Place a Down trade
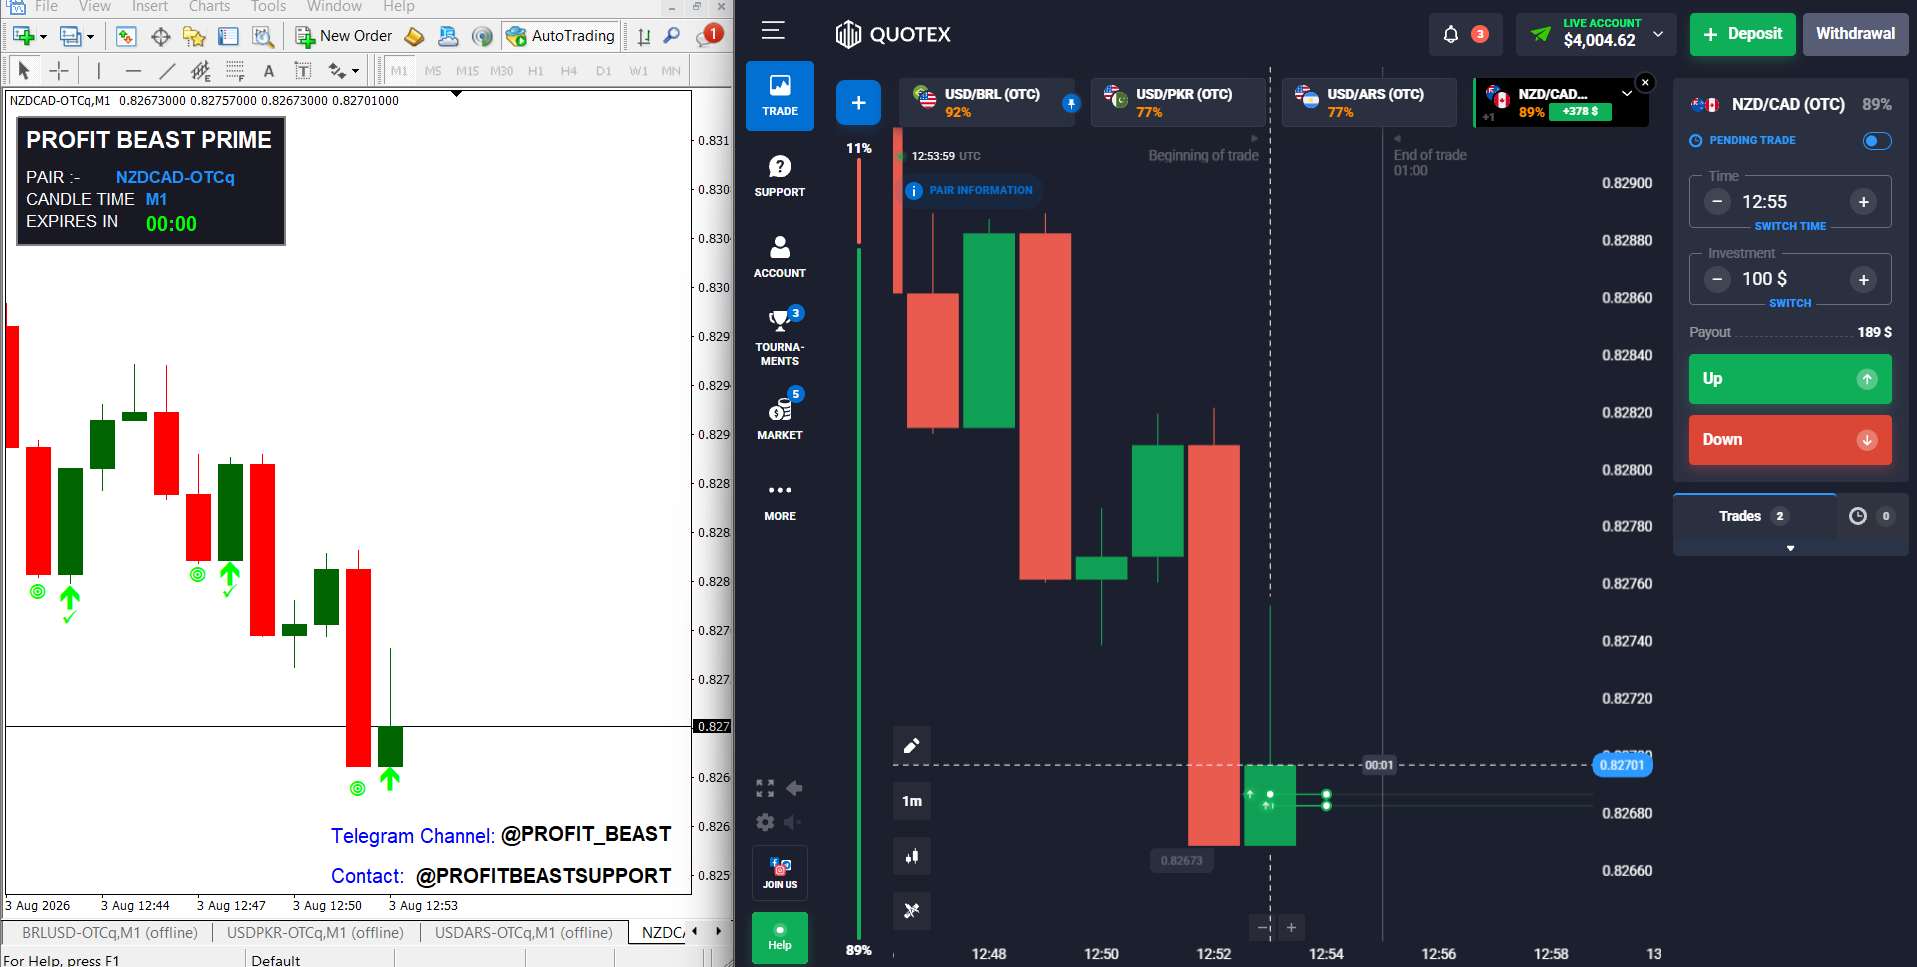1917x967 pixels. tap(1790, 440)
